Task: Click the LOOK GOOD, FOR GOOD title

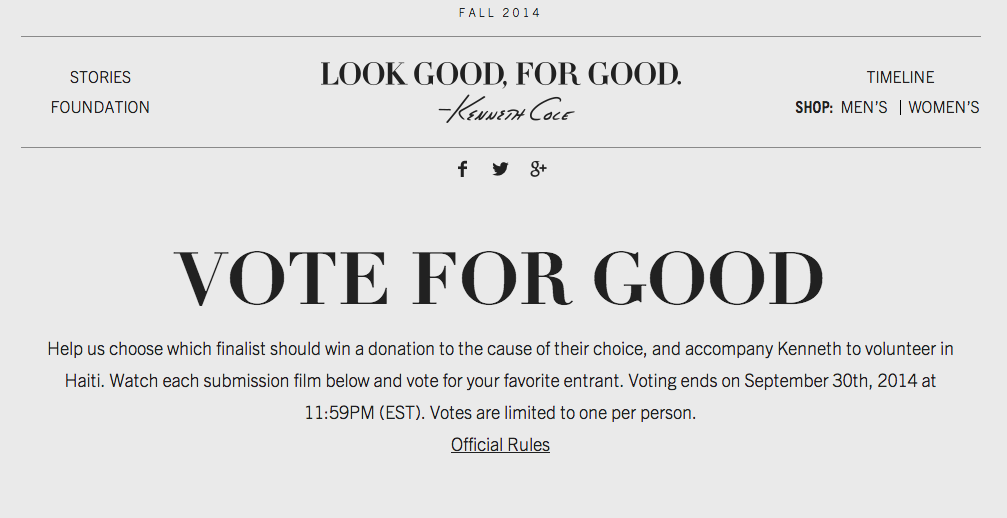Action: 501,75
